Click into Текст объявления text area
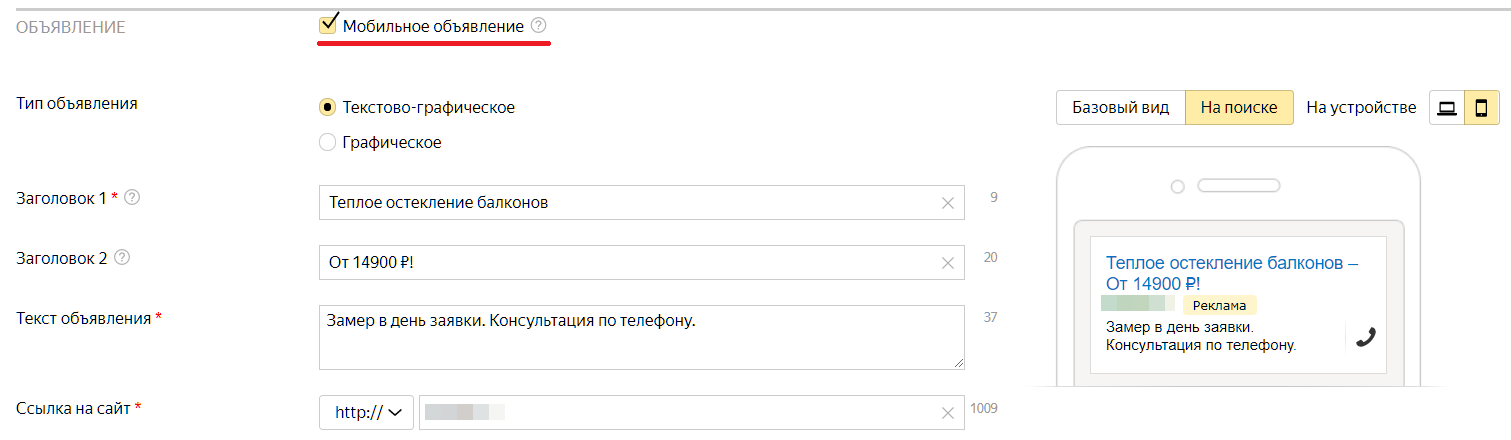The width and height of the screenshot is (1511, 440). tap(640, 338)
